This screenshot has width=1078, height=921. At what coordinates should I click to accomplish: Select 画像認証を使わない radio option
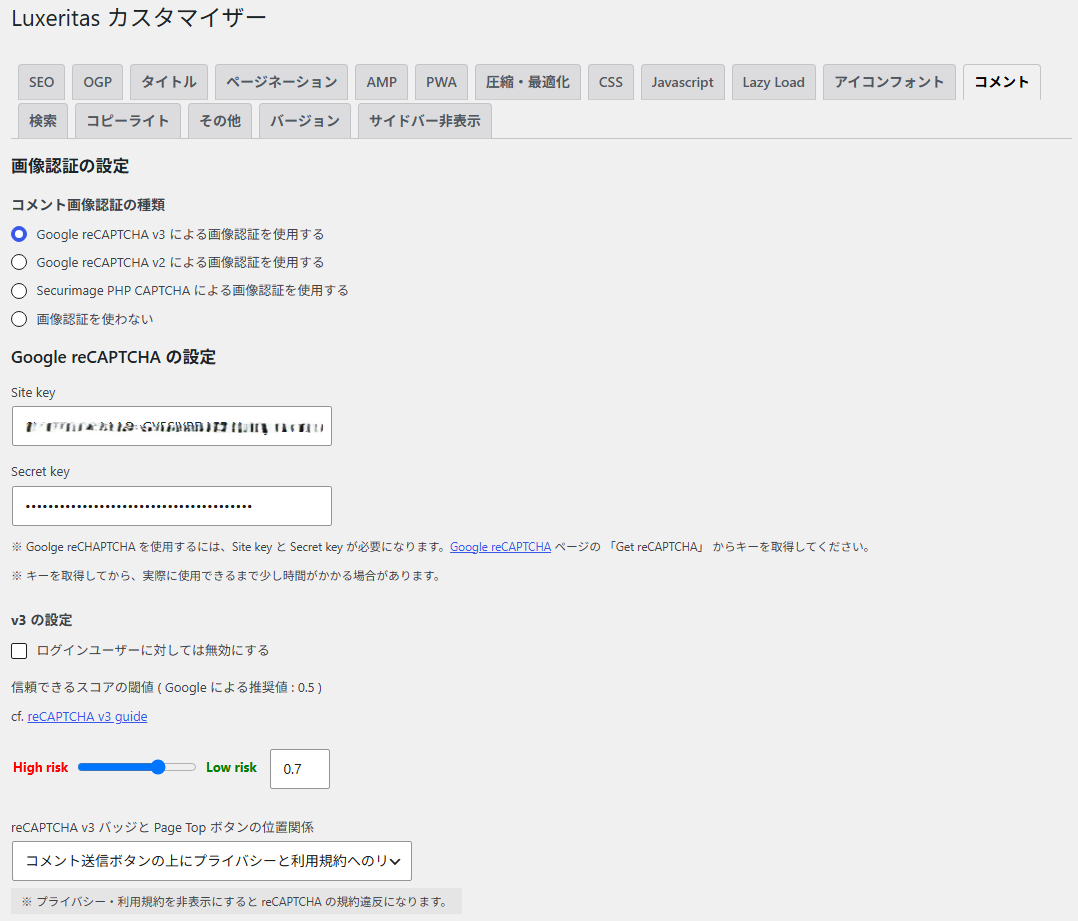point(19,319)
